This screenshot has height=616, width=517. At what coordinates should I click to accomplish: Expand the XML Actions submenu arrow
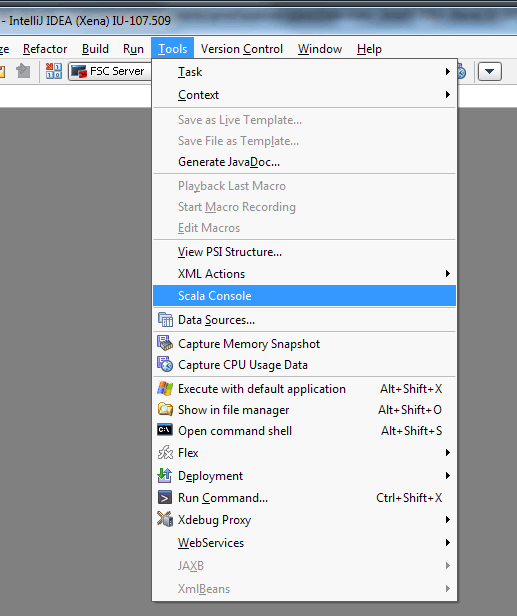pos(447,273)
